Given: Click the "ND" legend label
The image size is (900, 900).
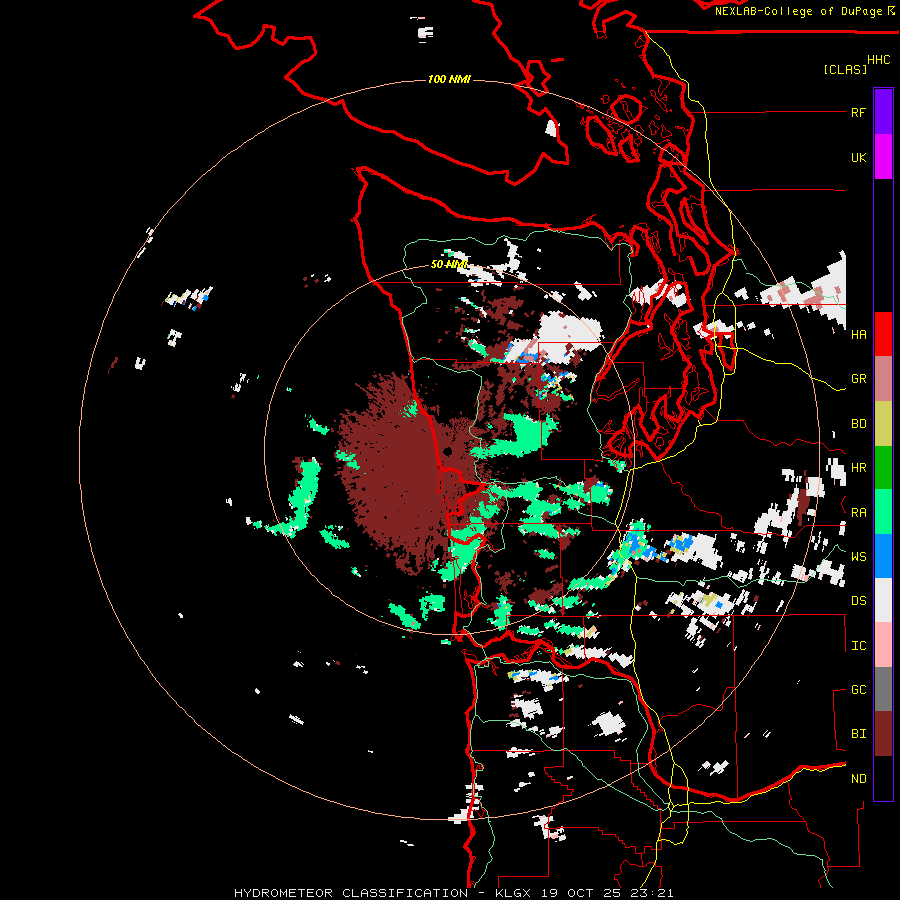Looking at the screenshot, I should [x=858, y=779].
